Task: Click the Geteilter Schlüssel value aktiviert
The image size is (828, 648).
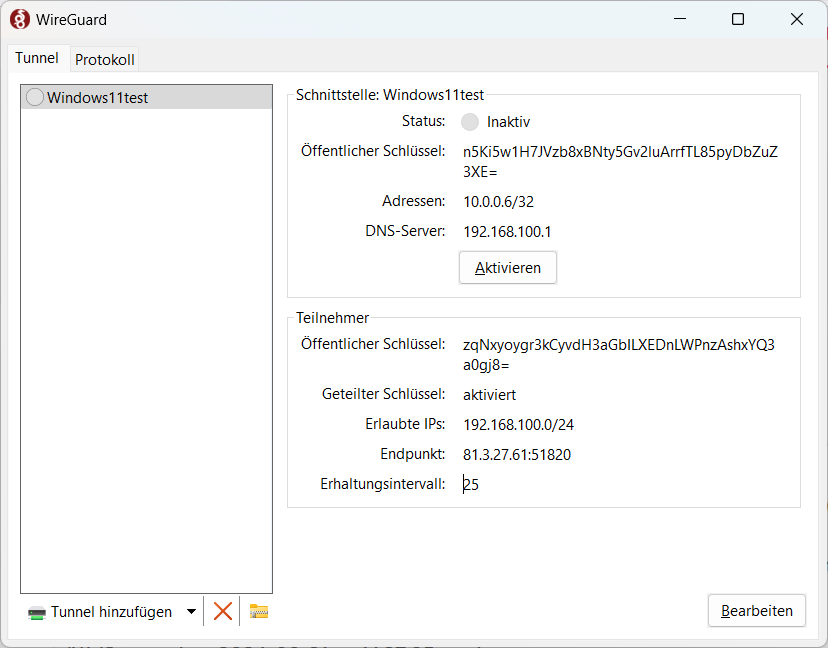Action: click(489, 395)
